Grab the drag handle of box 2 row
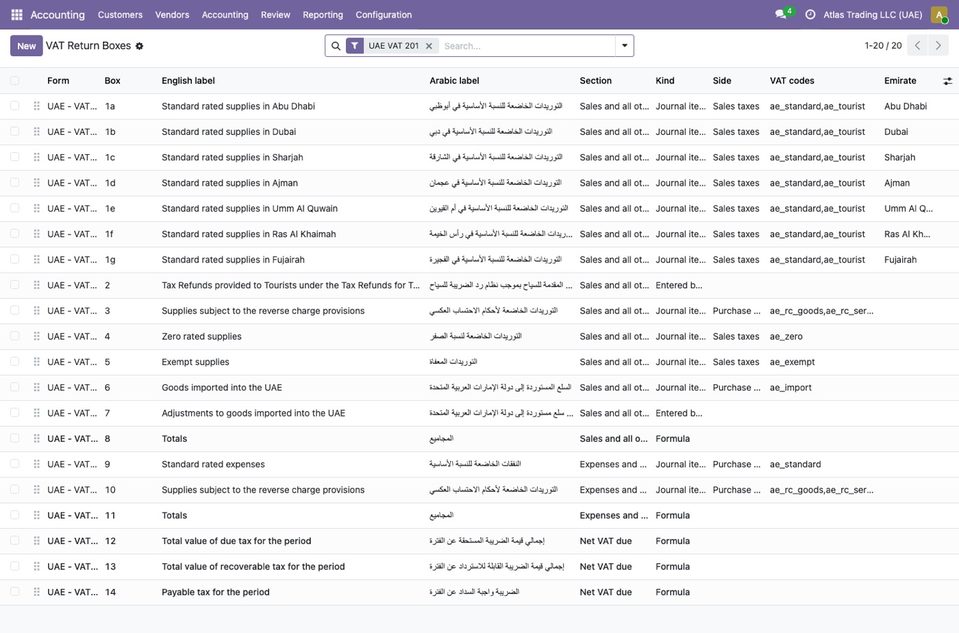959x633 pixels. (x=37, y=285)
